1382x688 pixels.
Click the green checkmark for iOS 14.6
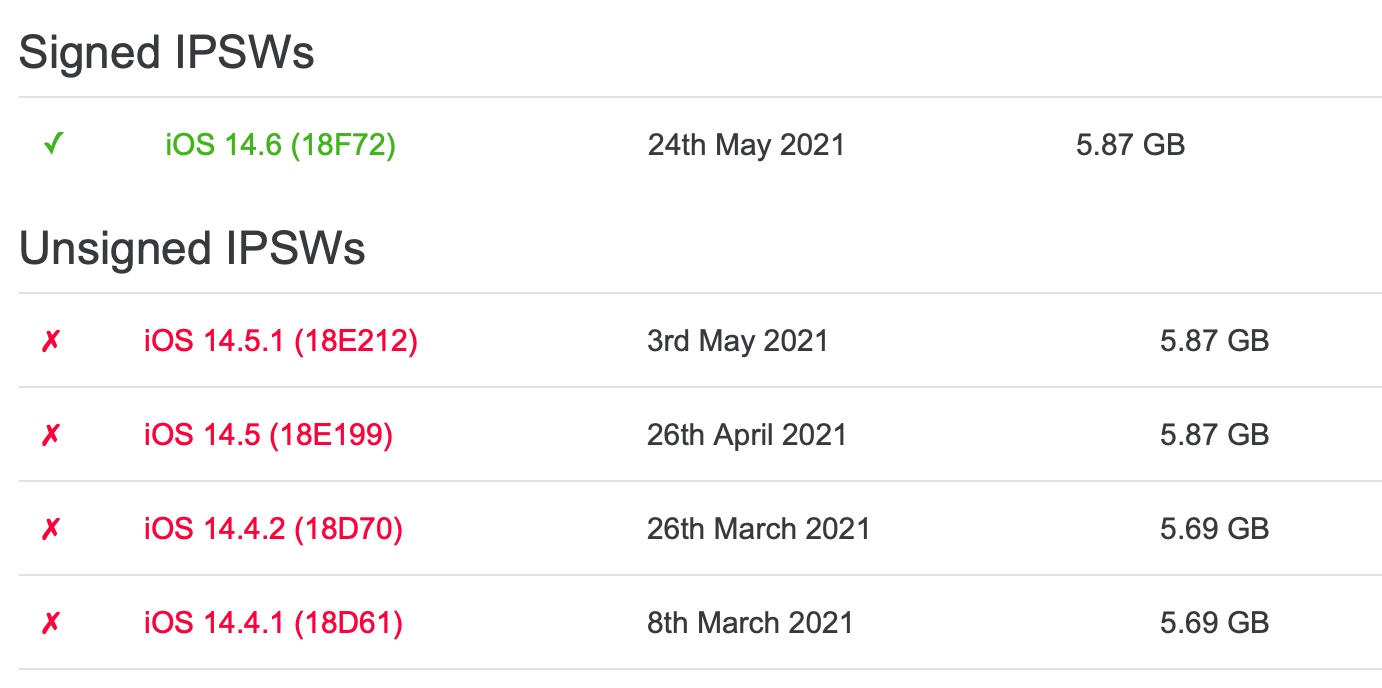tap(53, 145)
